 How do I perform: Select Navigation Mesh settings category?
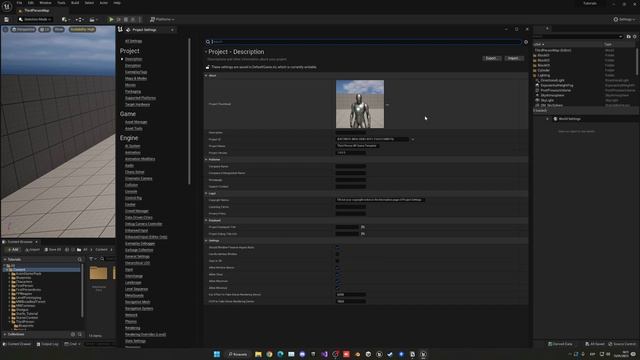pyautogui.click(x=138, y=302)
